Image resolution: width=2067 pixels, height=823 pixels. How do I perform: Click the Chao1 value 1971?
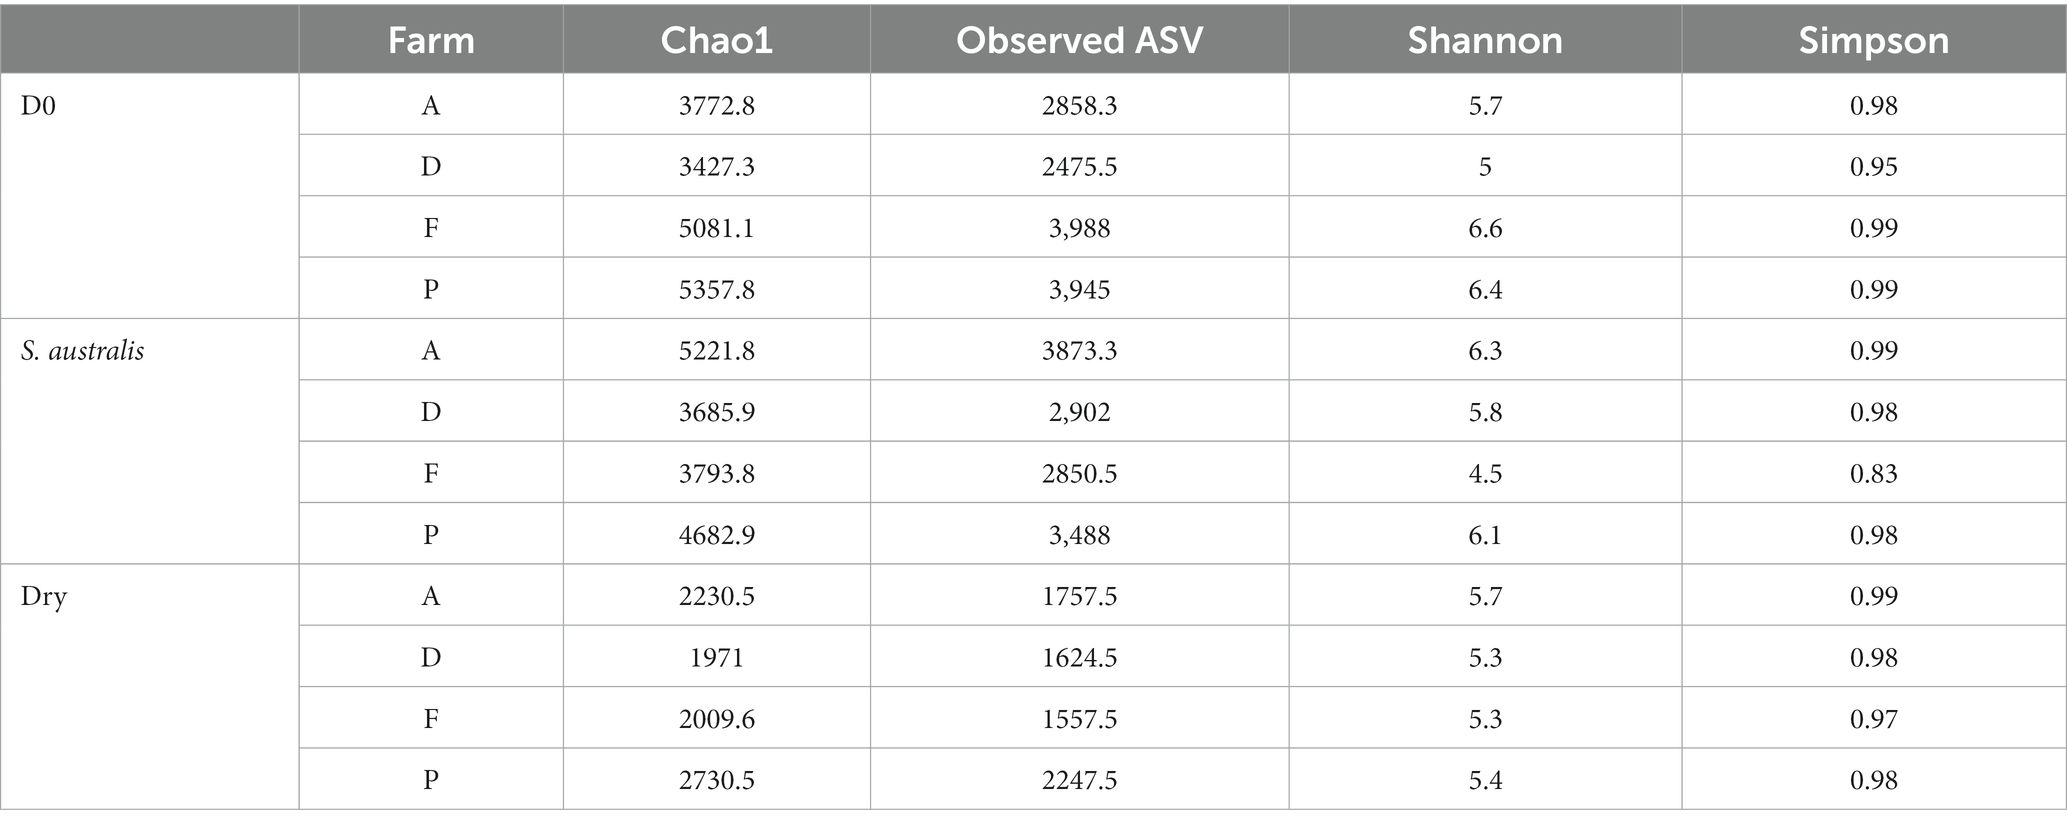click(716, 657)
